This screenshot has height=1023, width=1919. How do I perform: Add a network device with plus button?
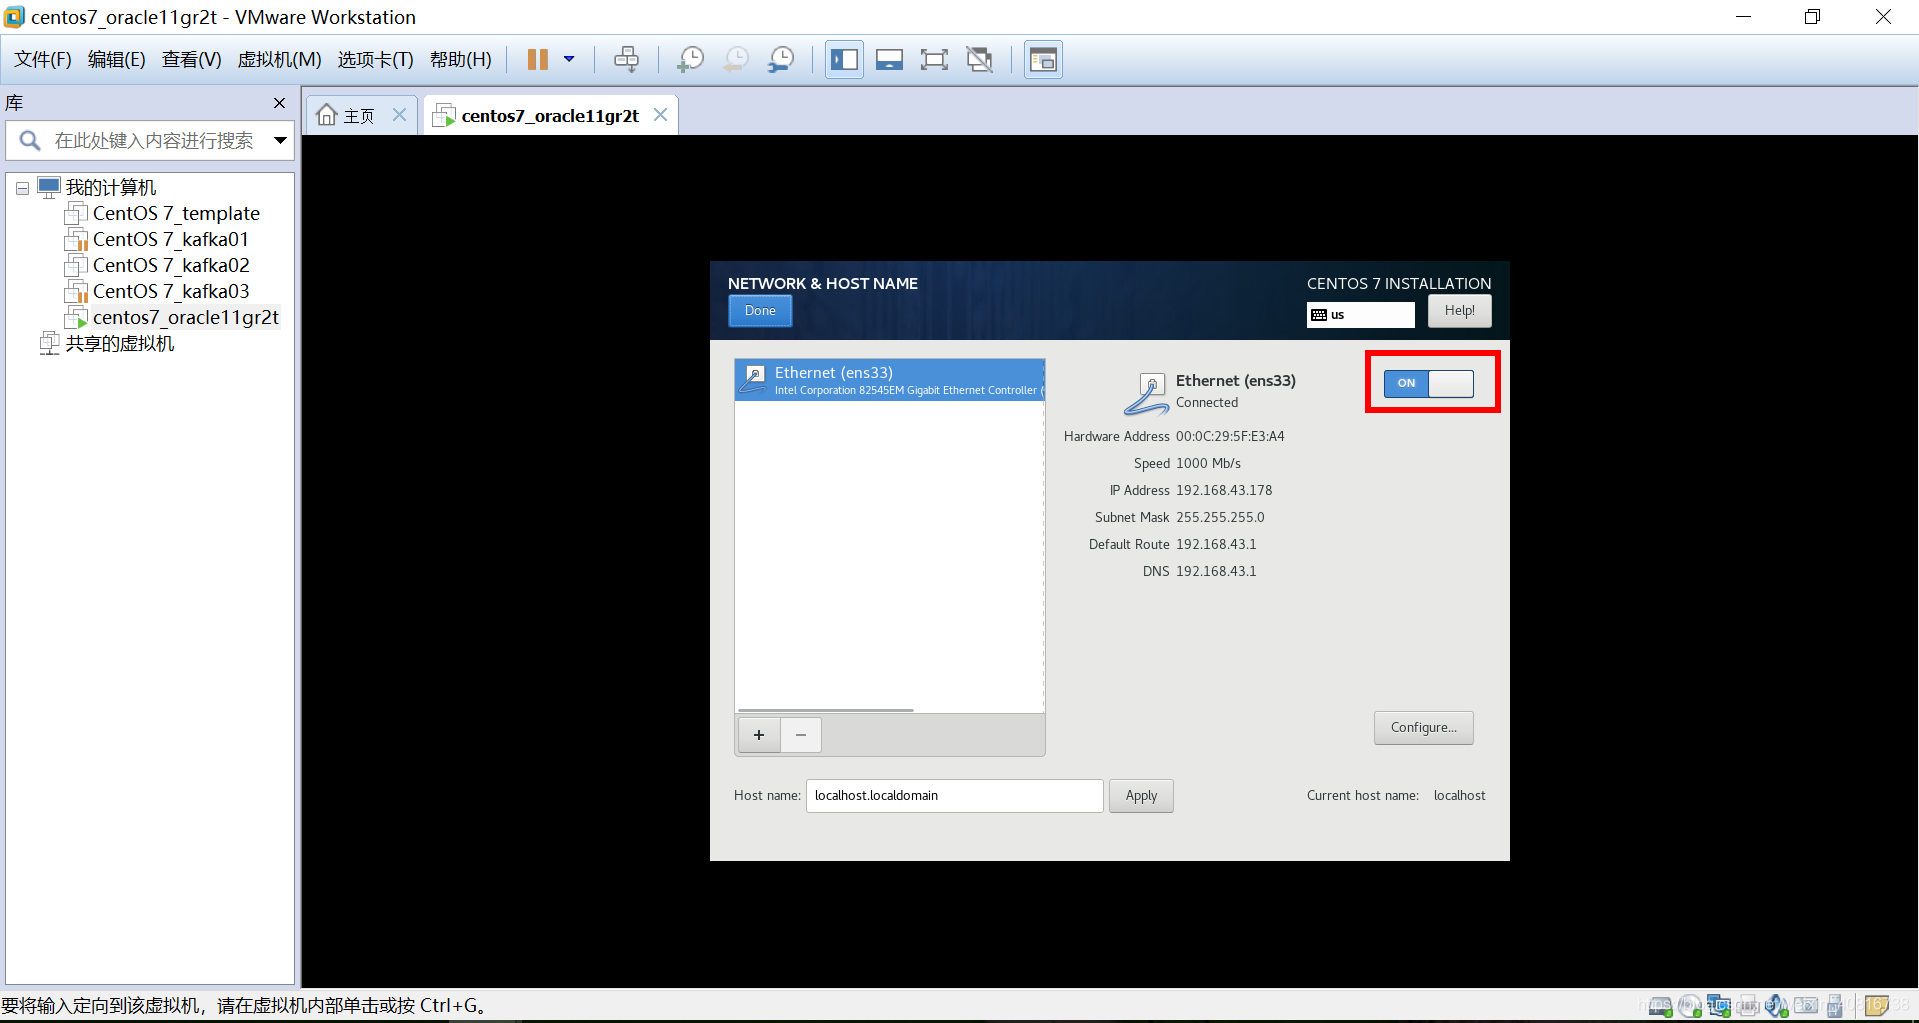759,735
